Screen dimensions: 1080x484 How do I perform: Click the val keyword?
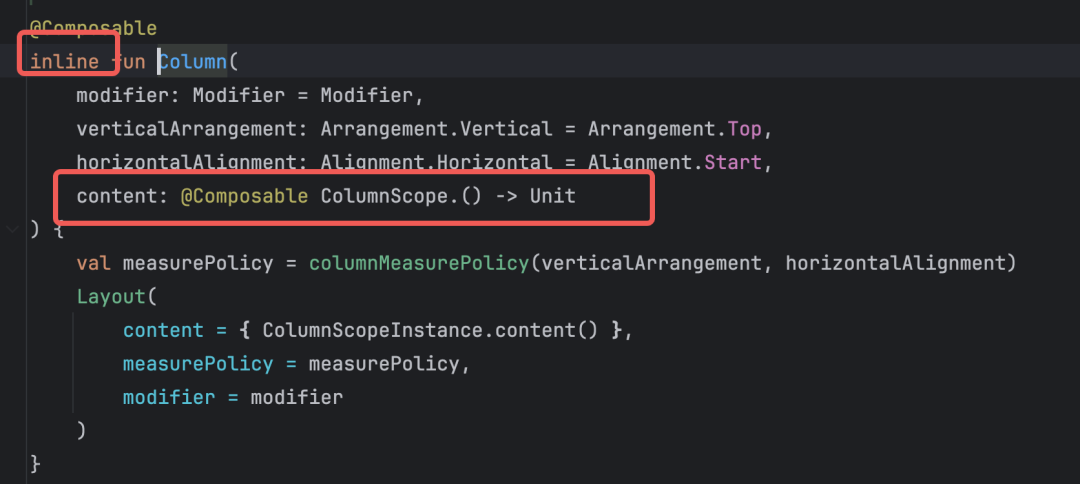point(94,263)
